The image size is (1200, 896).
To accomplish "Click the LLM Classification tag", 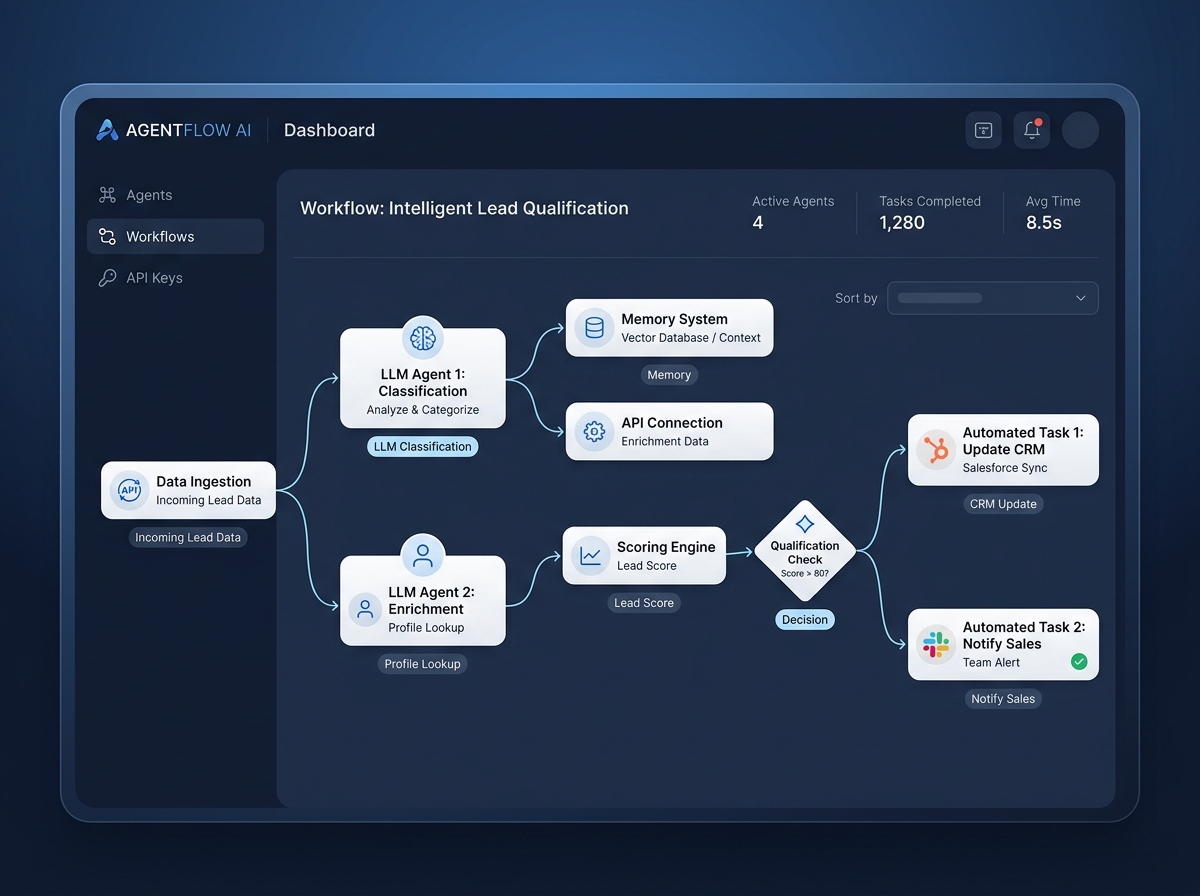I will click(423, 447).
